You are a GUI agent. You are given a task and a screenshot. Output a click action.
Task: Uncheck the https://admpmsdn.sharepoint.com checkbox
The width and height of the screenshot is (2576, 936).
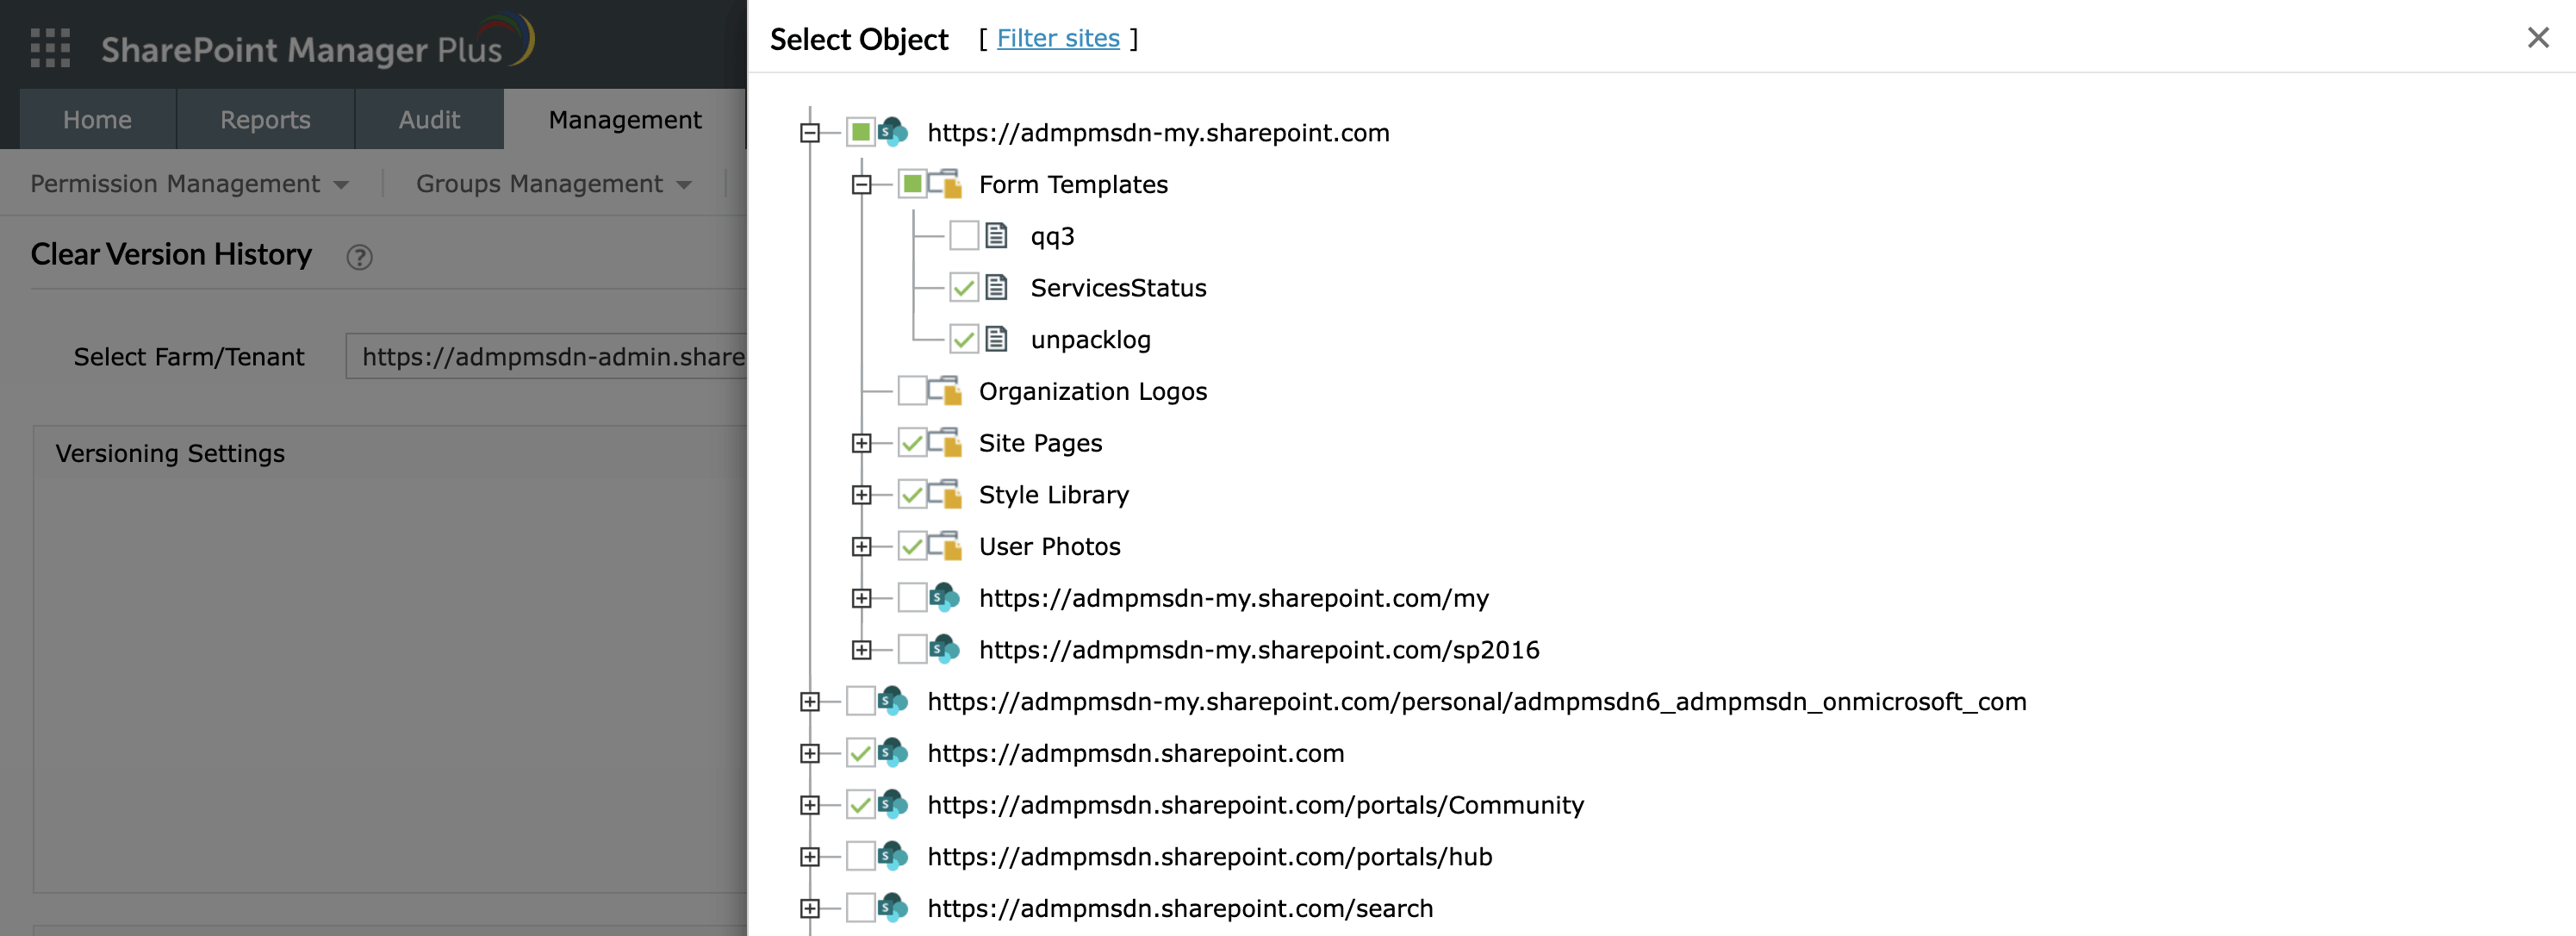[x=861, y=753]
